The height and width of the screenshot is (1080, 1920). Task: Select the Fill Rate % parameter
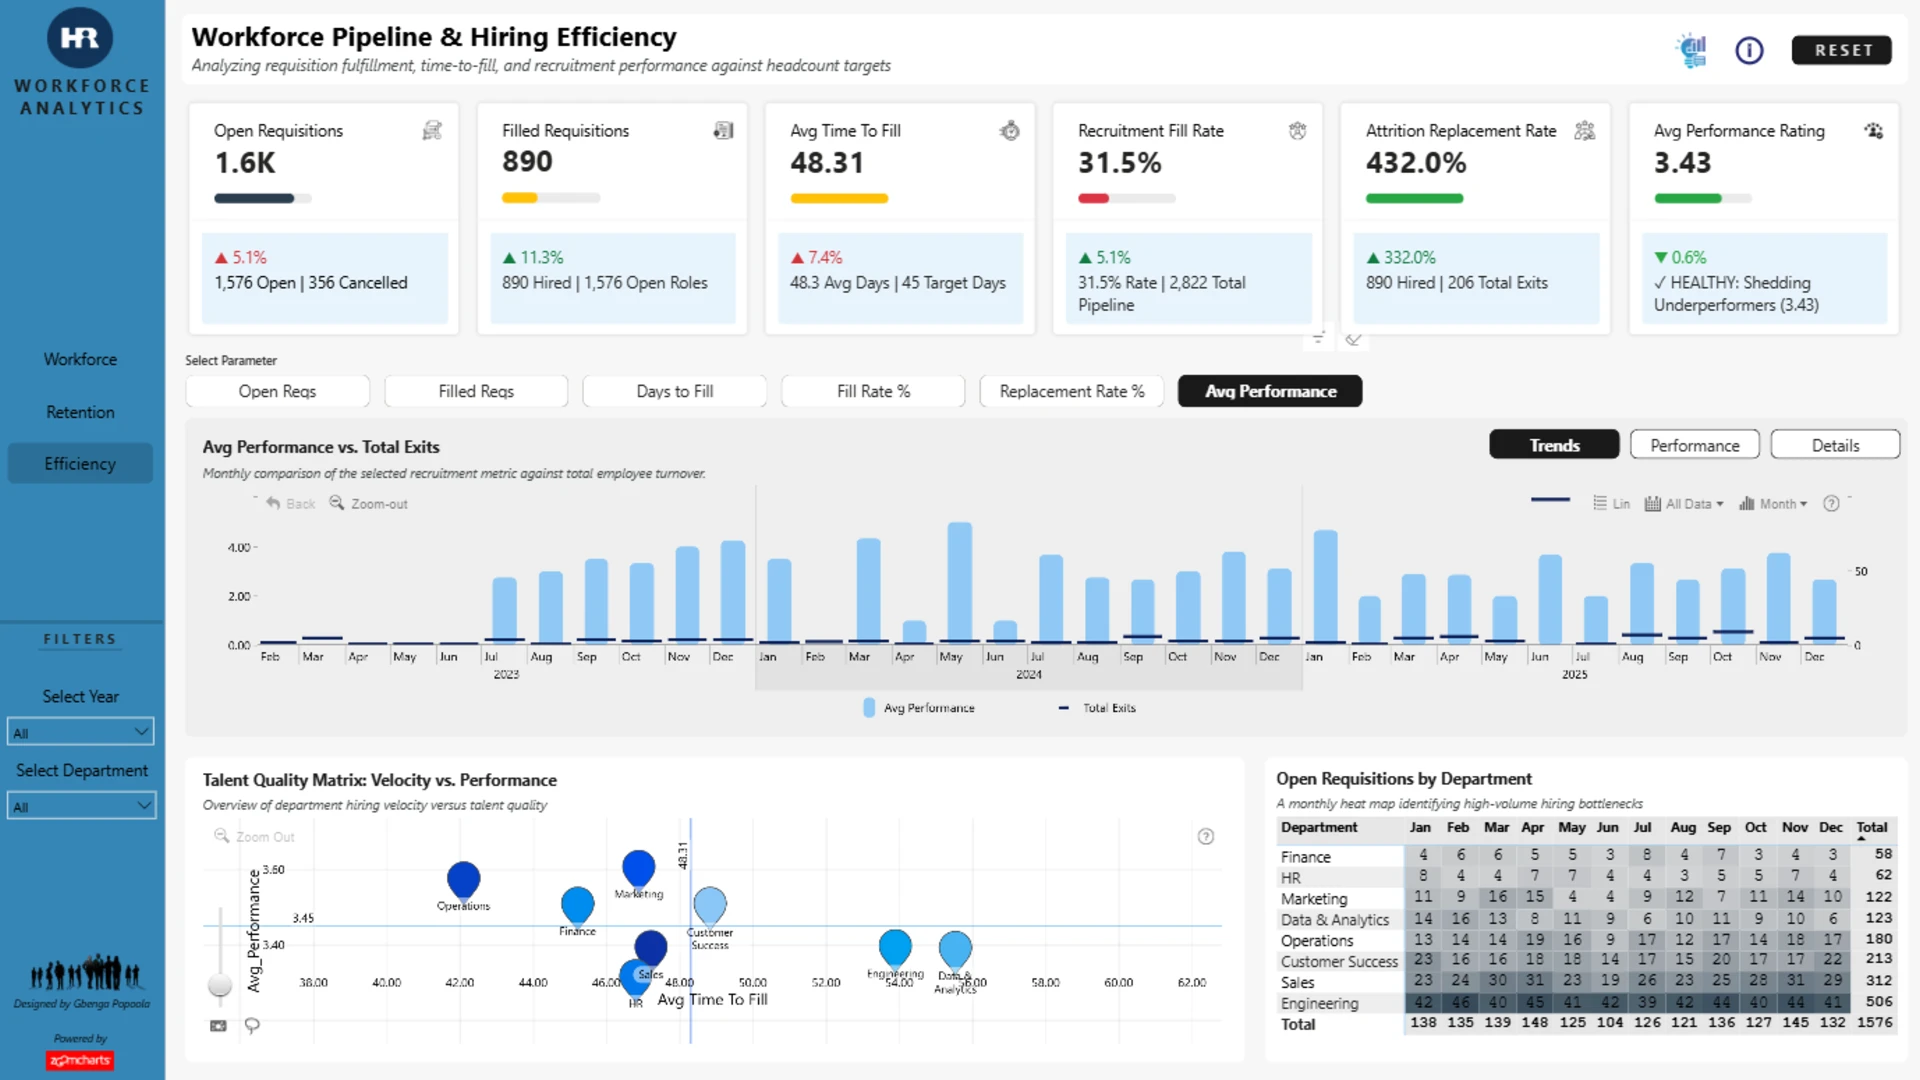(873, 391)
